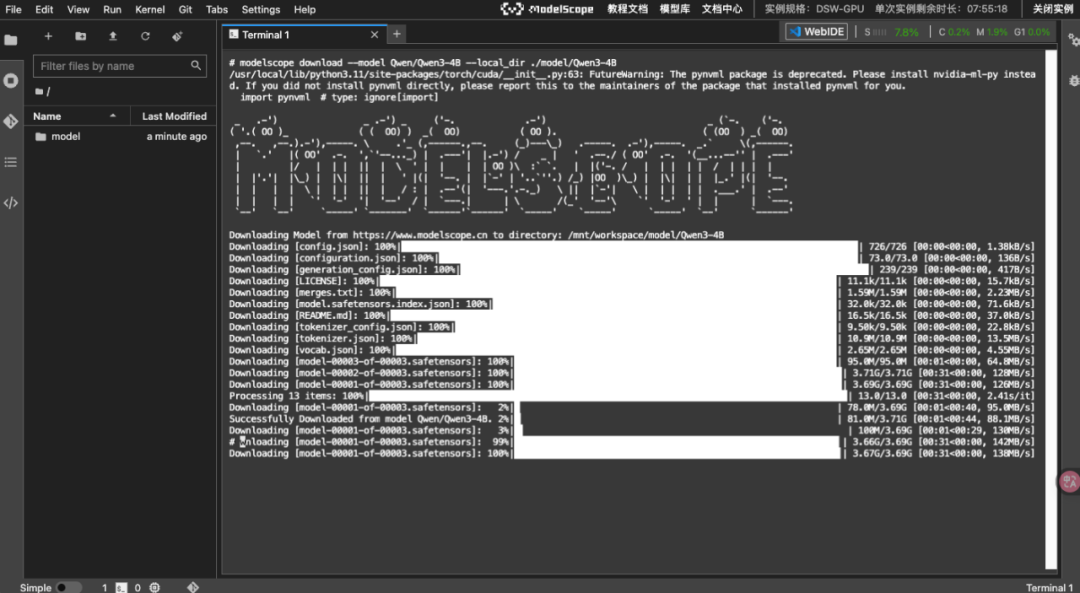
Task: Open the Git sidebar panel
Action: (10, 121)
